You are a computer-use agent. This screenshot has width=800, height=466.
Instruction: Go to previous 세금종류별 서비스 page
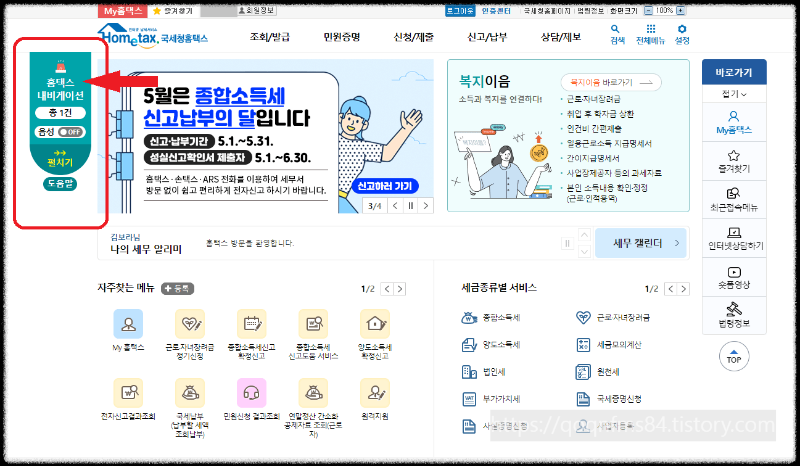pyautogui.click(x=671, y=289)
